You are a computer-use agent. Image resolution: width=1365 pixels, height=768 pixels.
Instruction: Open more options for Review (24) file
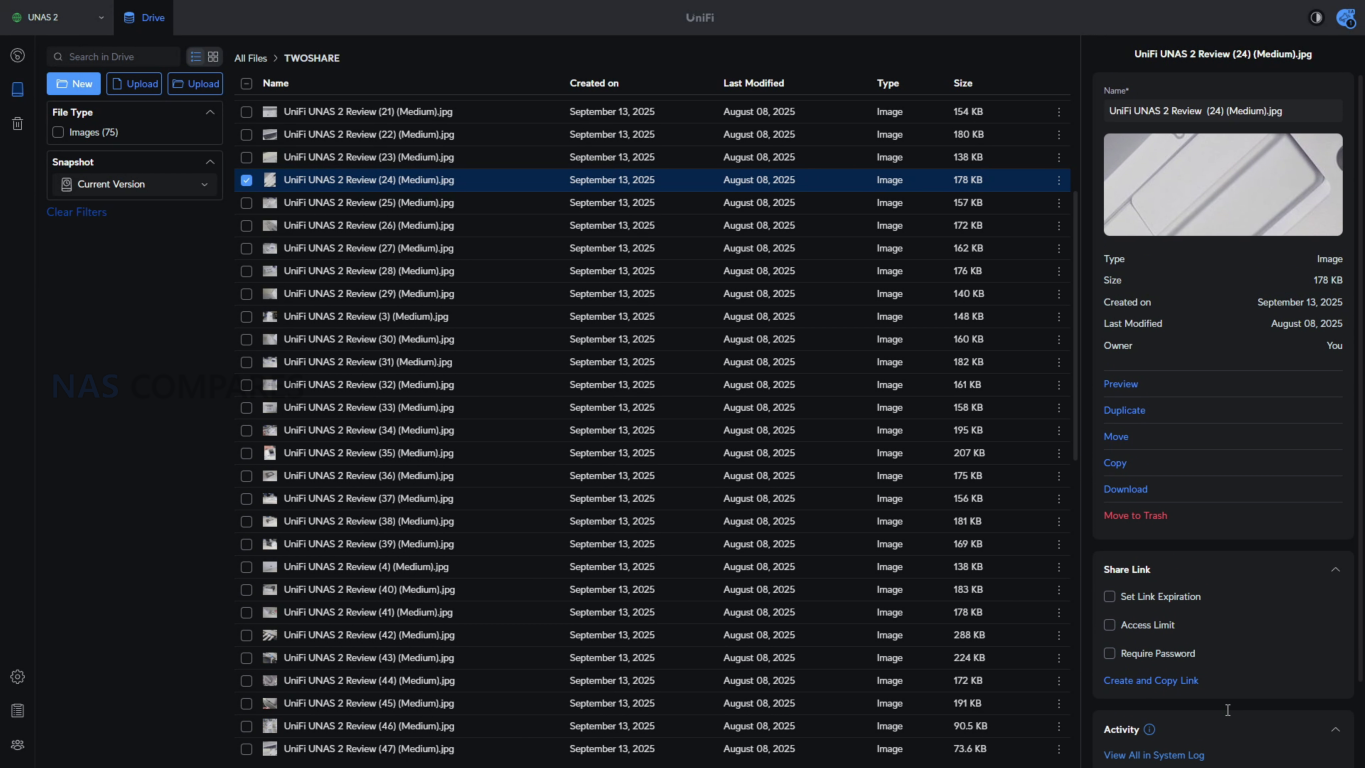[x=1059, y=180]
